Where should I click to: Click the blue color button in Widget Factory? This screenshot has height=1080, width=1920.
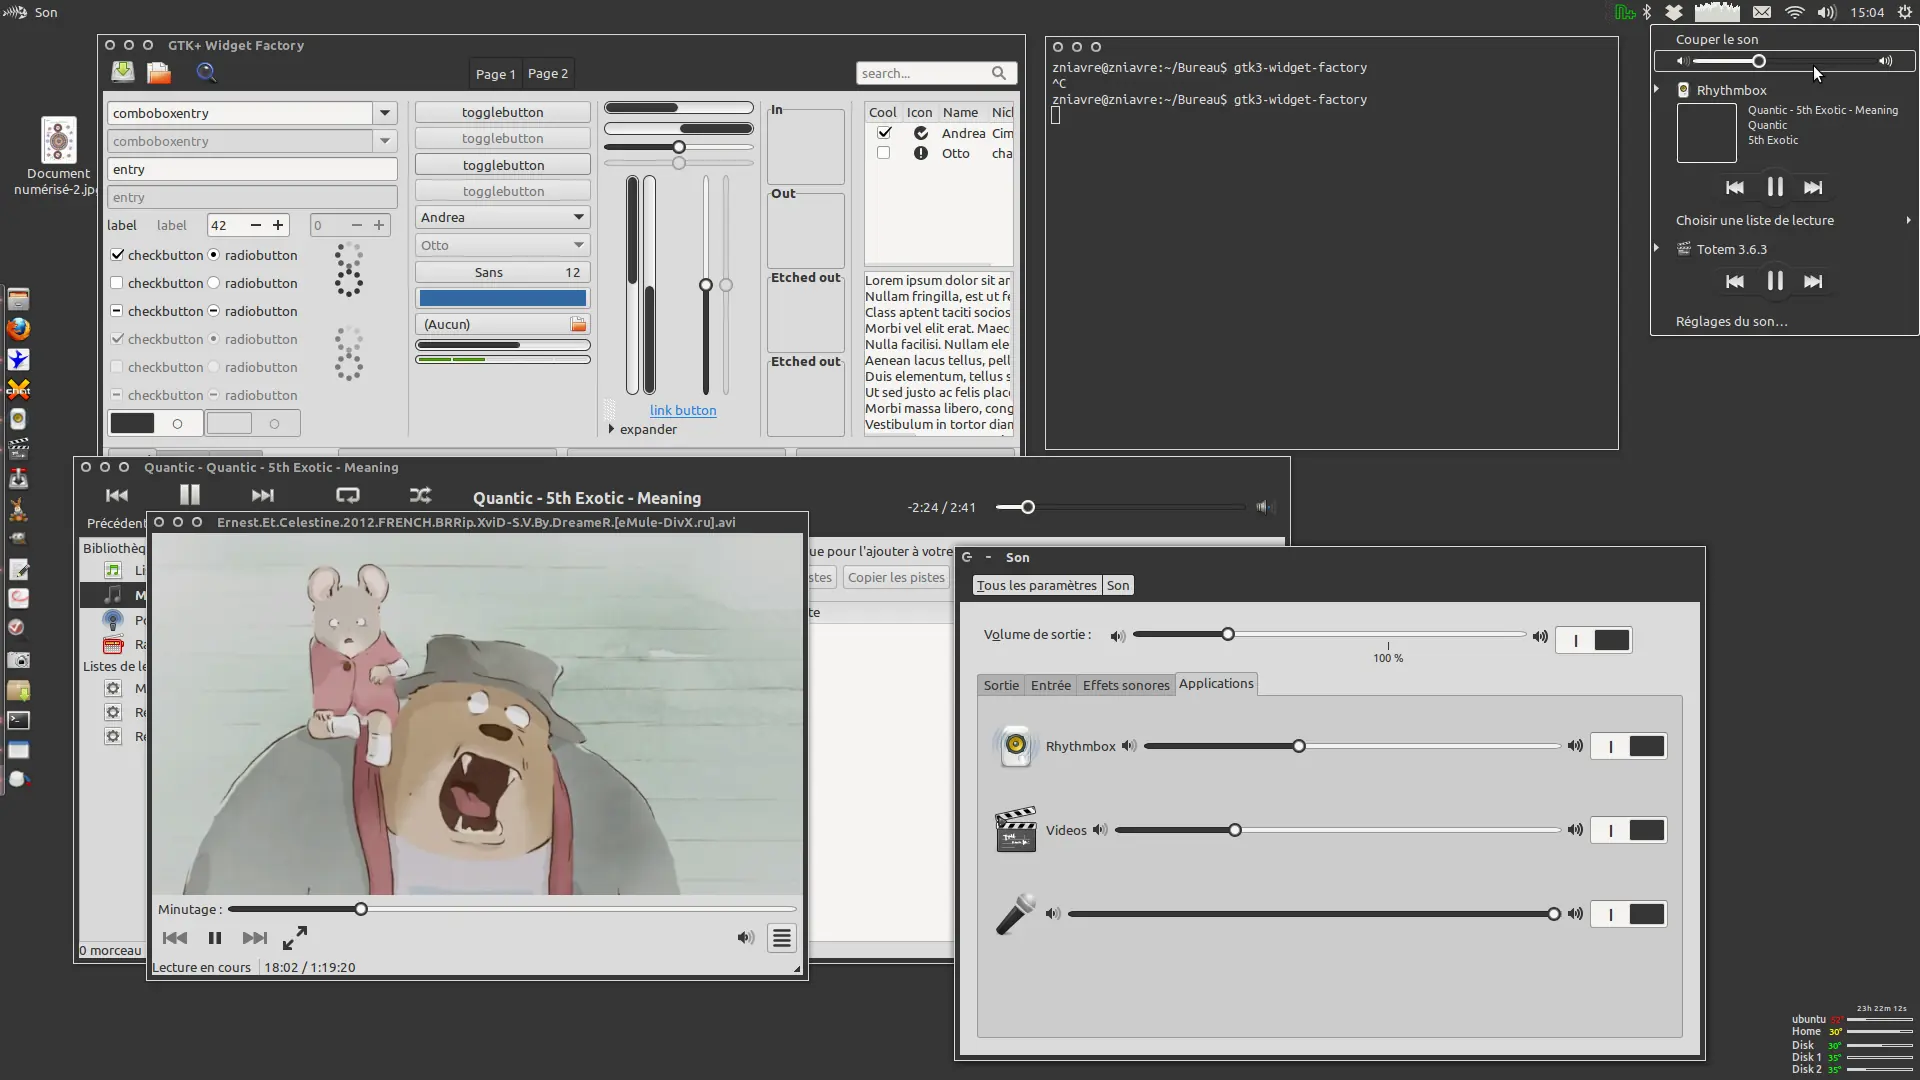(502, 298)
